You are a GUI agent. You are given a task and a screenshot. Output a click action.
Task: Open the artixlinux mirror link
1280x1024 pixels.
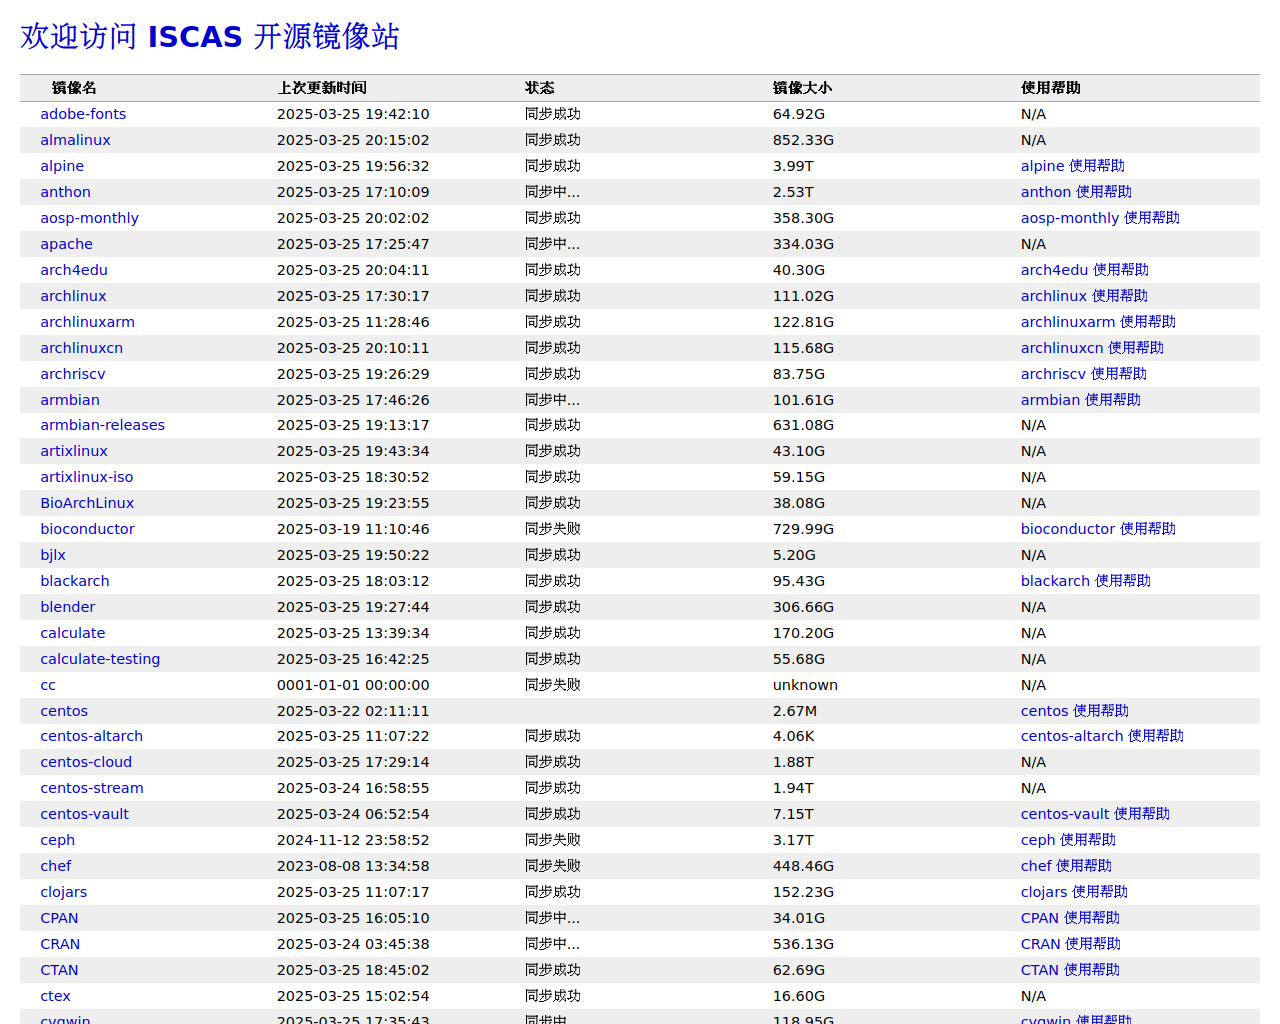pos(74,451)
